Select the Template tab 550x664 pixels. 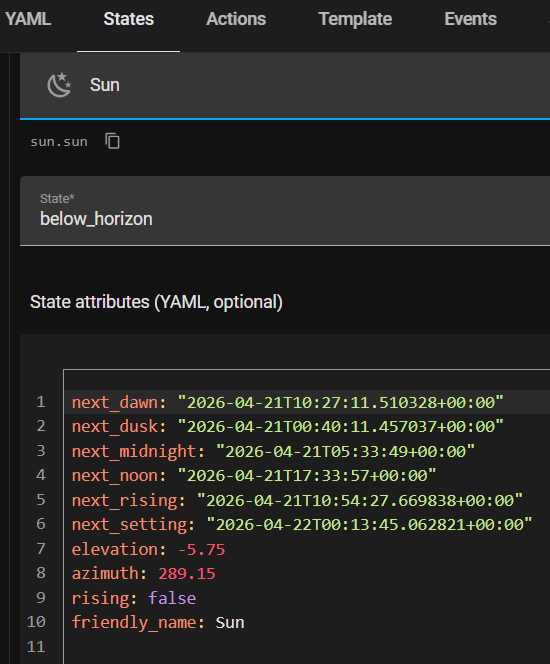point(355,19)
